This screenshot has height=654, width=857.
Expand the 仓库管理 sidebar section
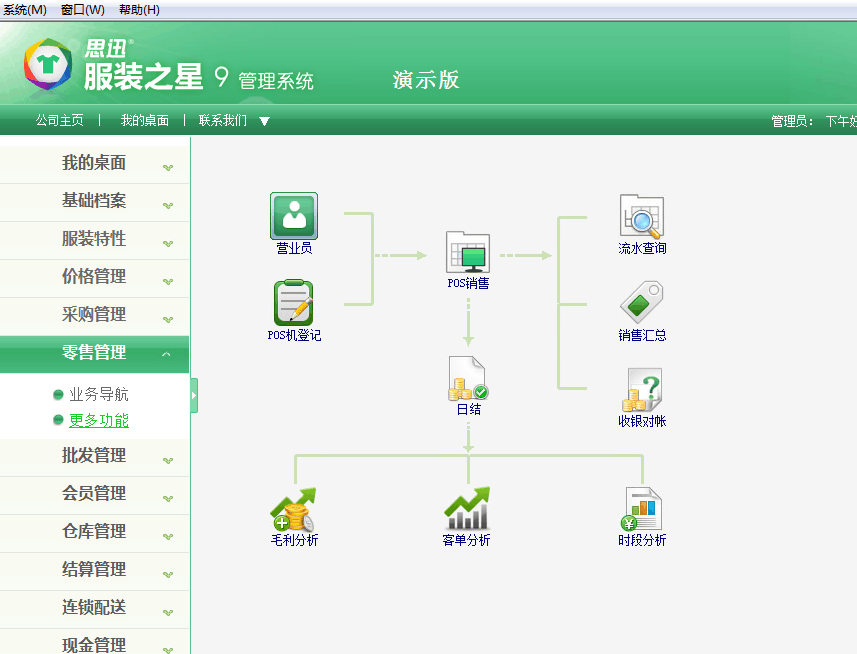(95, 532)
